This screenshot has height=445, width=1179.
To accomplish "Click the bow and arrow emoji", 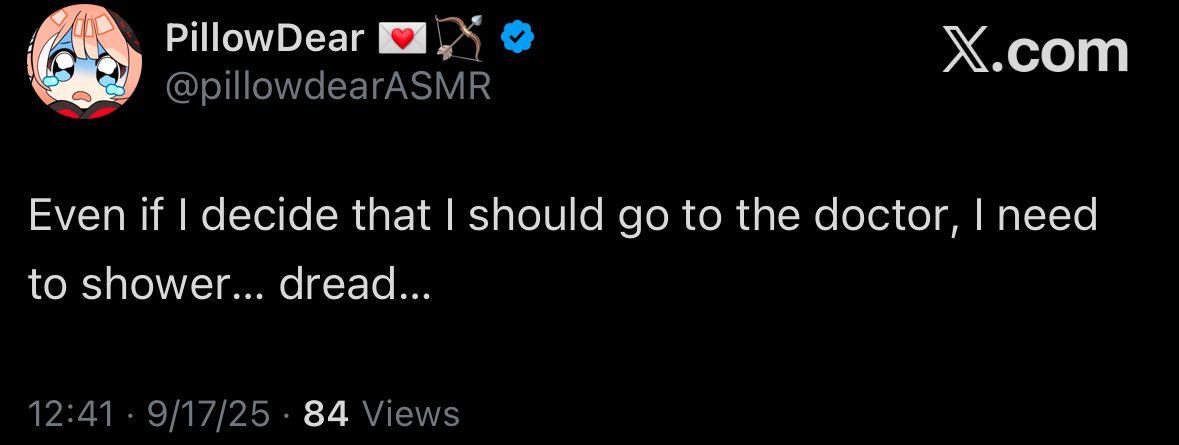I will 459,38.
